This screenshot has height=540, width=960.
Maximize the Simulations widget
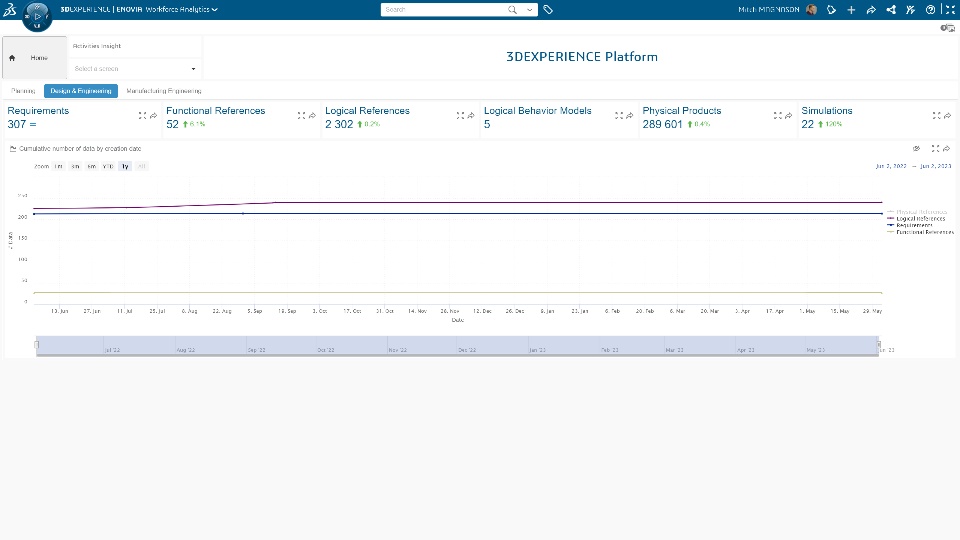[936, 115]
